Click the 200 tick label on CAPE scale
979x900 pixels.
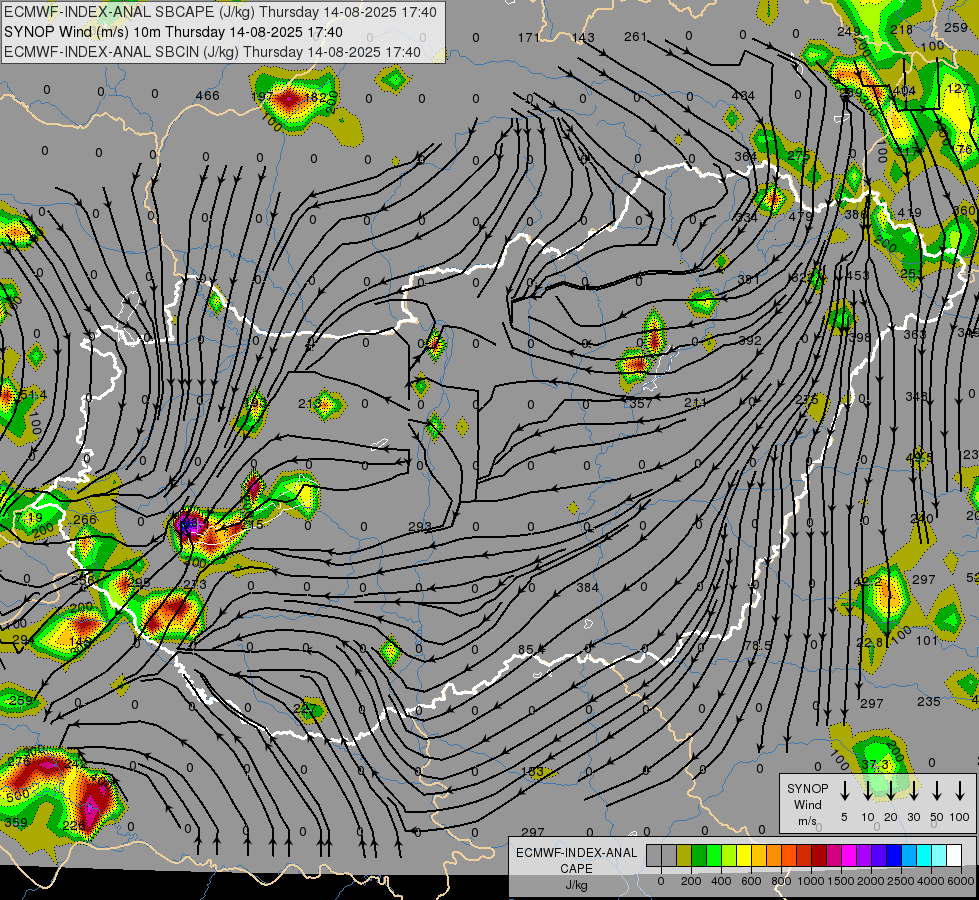tap(691, 881)
